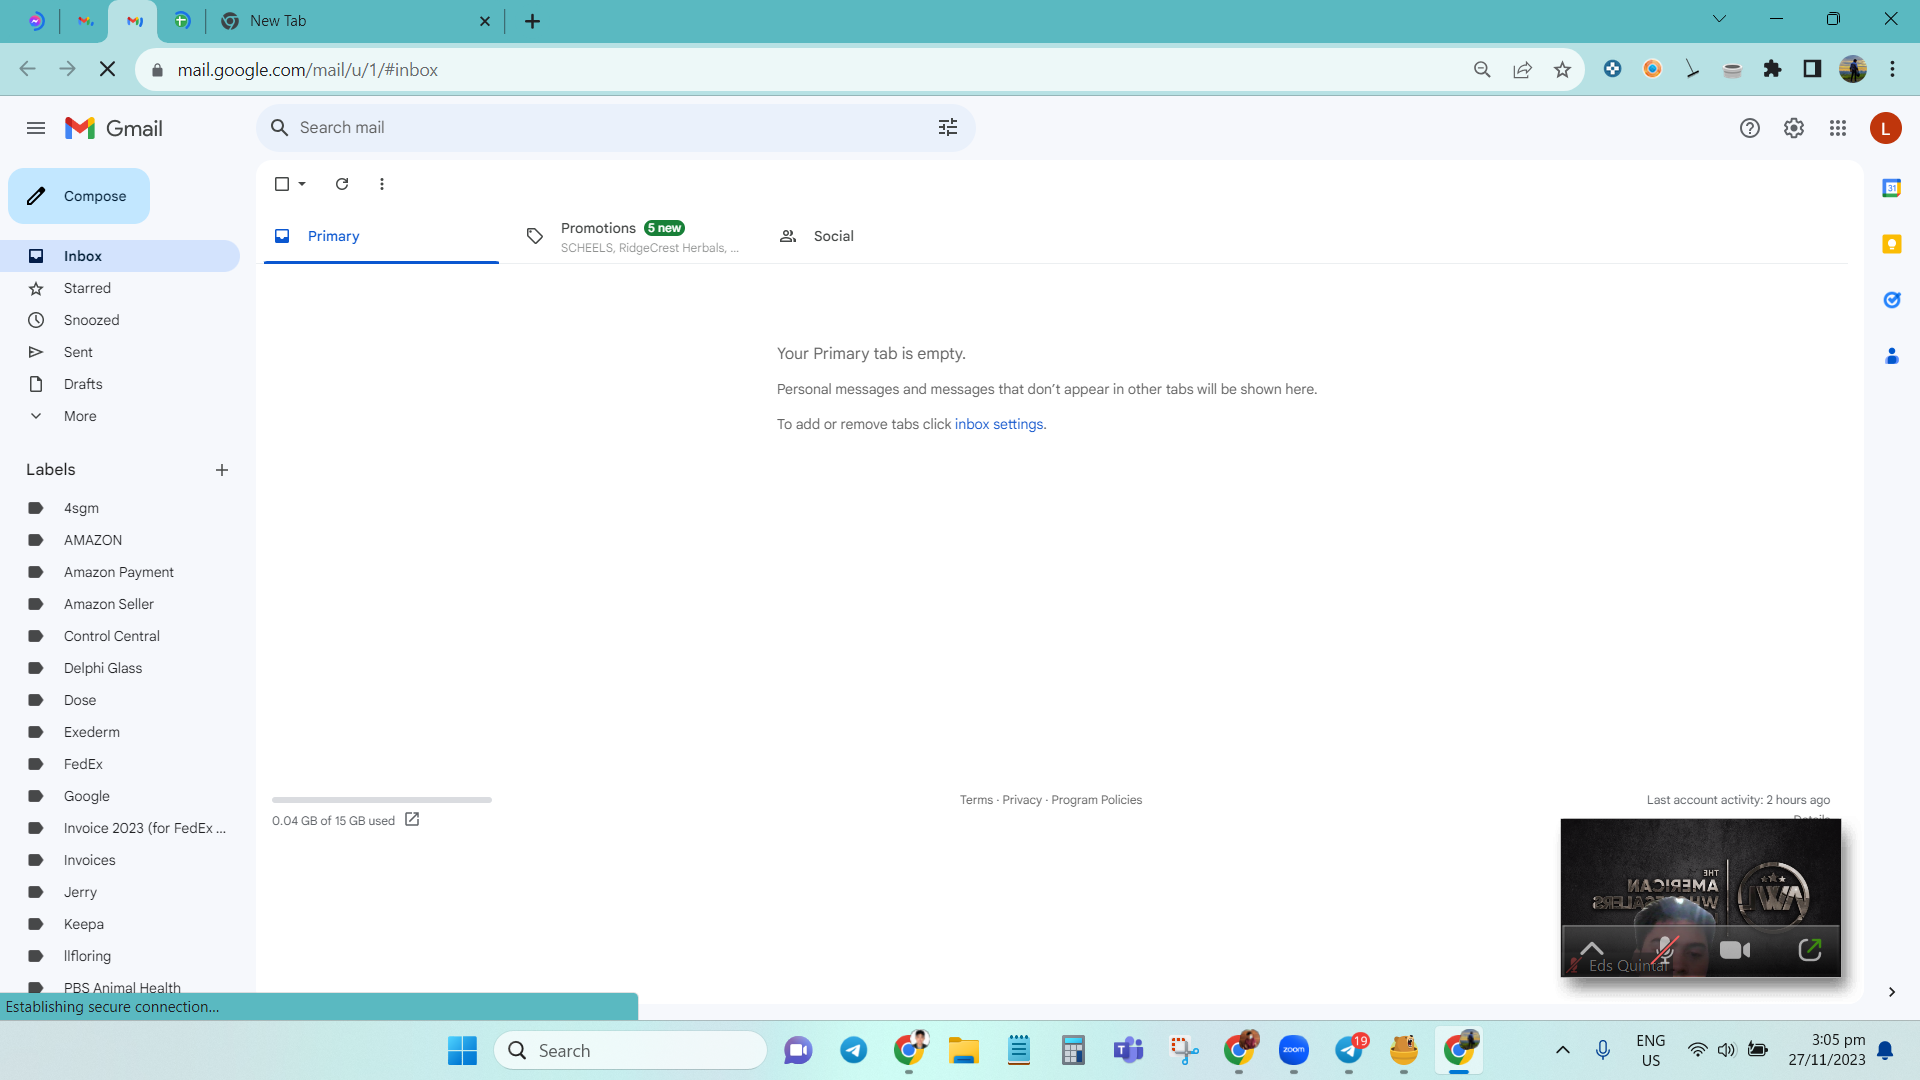Create new label with plus icon

point(222,470)
